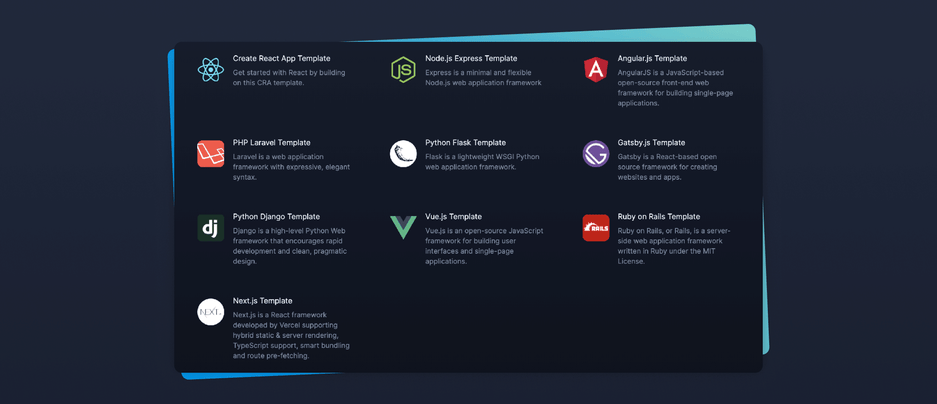Click the Angular shield logo icon
The image size is (937, 404).
pyautogui.click(x=595, y=69)
